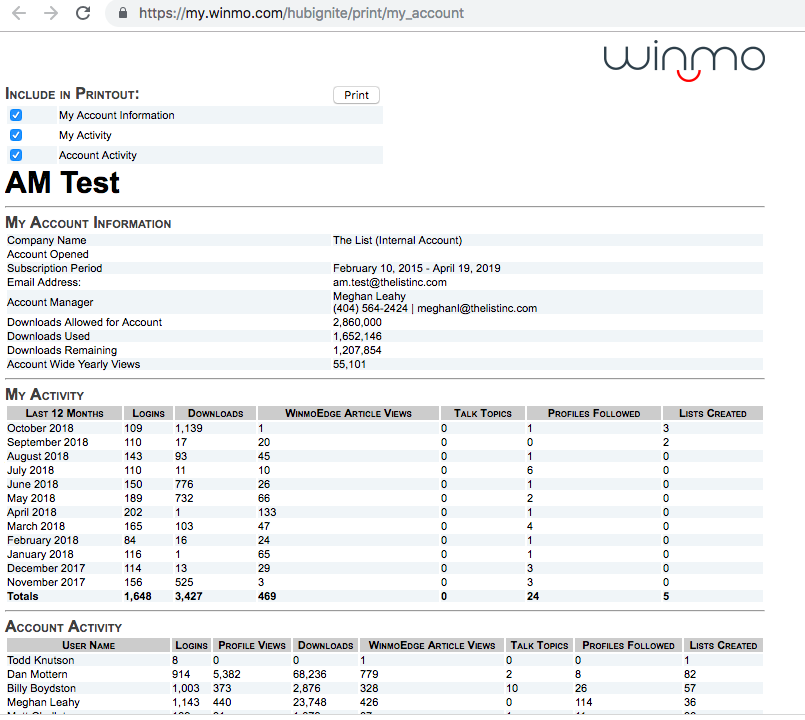The width and height of the screenshot is (805, 720).
Task: Click the Dan Mottern row name
Action: (37, 674)
